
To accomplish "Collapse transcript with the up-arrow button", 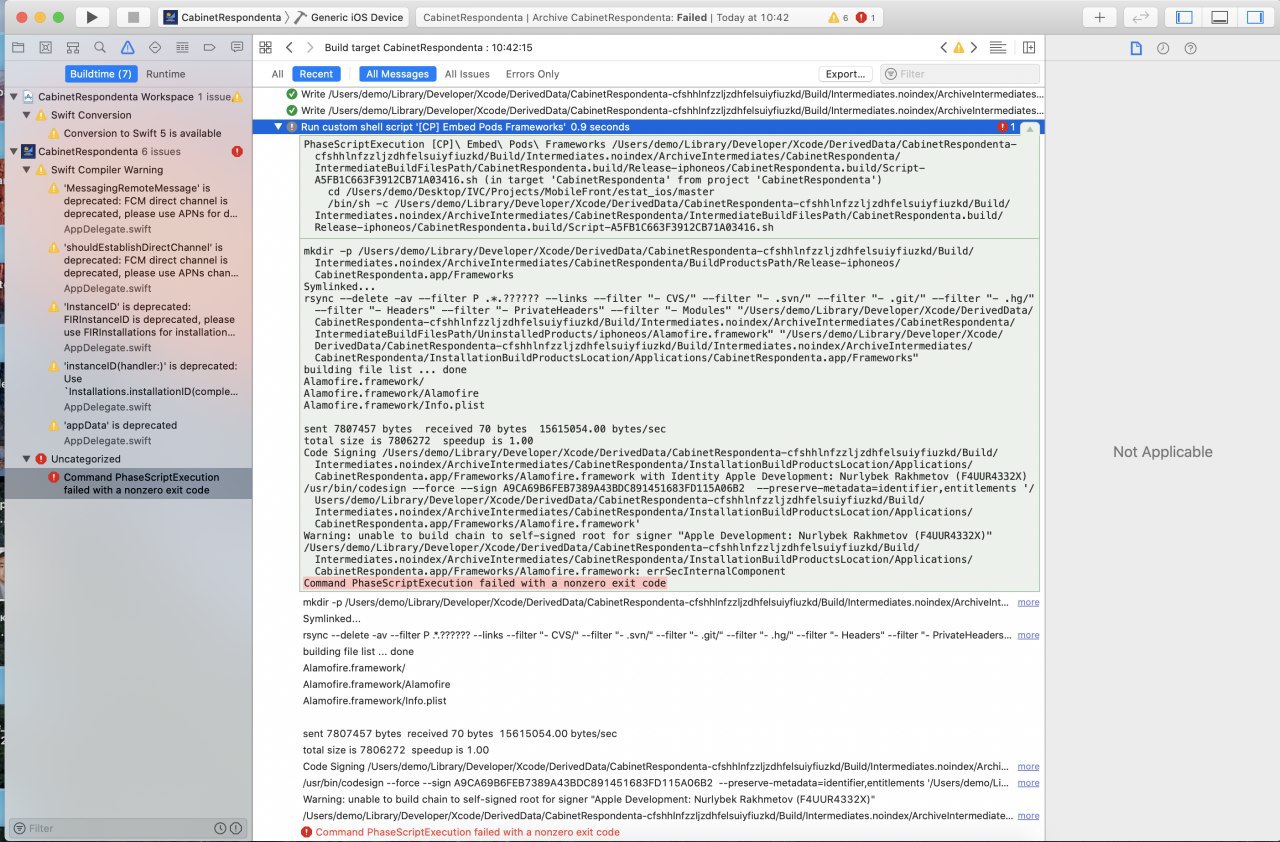I will (1029, 127).
